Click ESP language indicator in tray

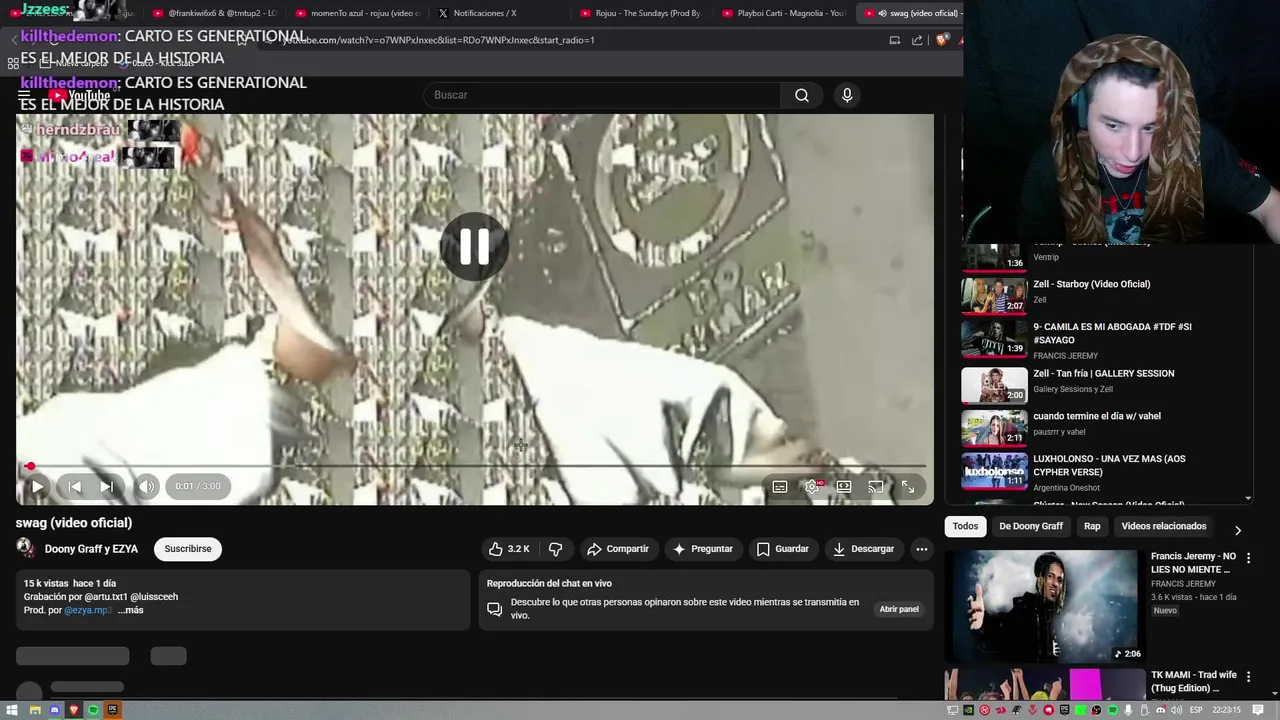pos(1196,710)
